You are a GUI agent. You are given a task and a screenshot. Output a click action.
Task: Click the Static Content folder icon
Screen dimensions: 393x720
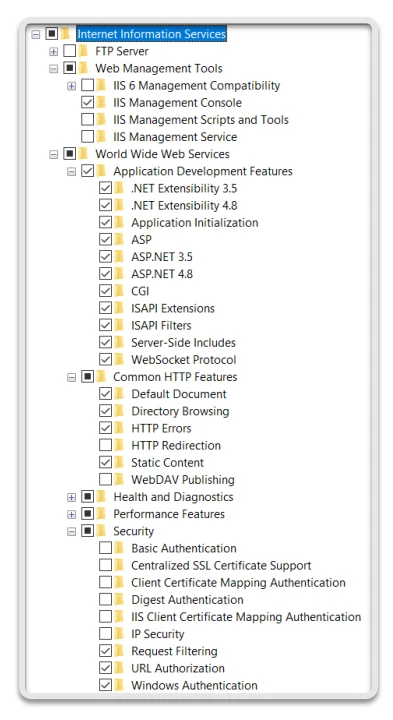(119, 462)
